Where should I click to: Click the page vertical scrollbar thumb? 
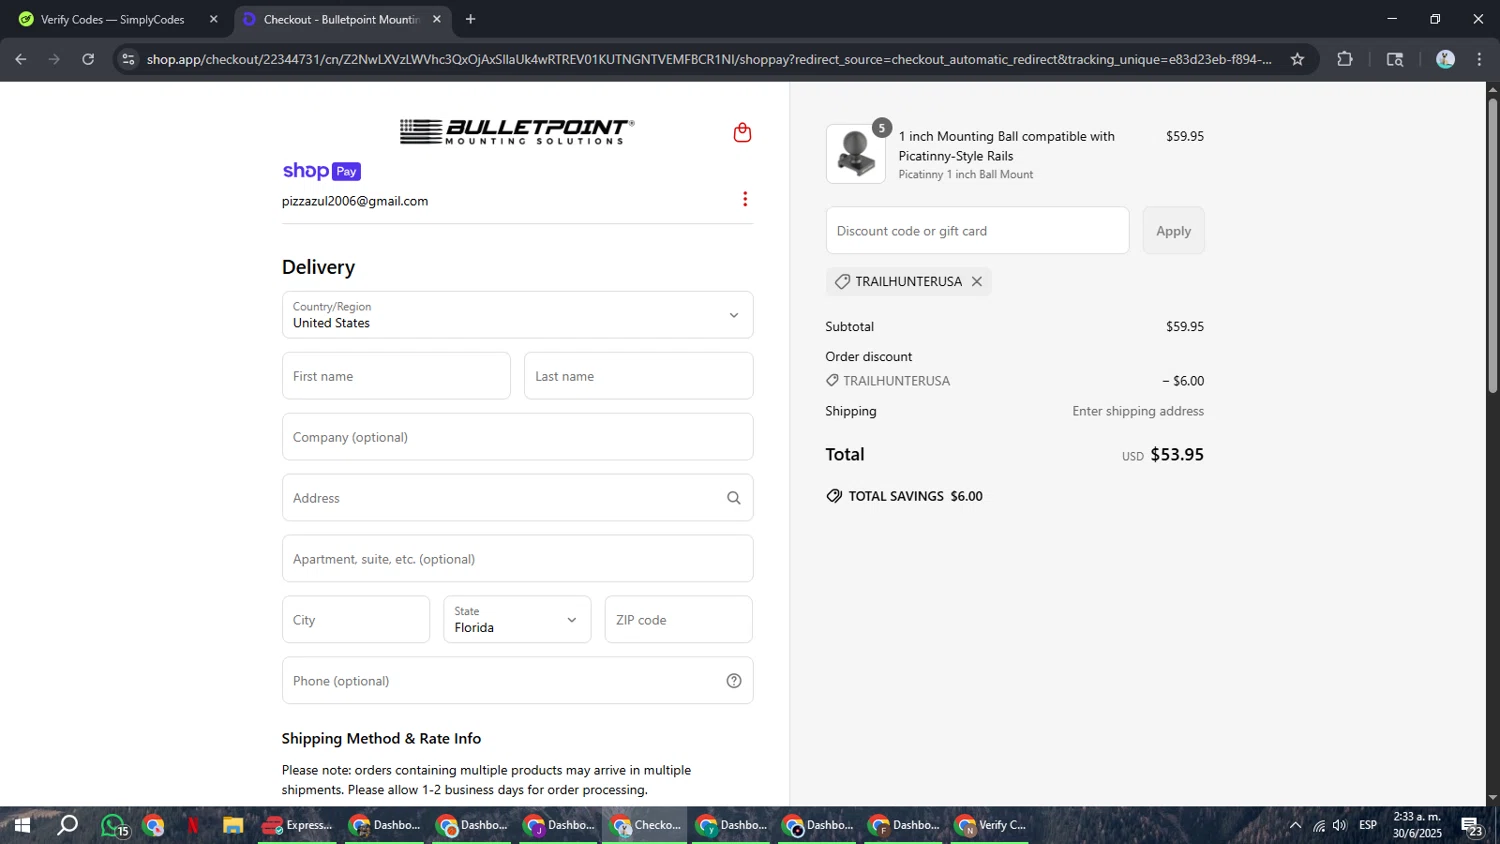tap(1492, 245)
